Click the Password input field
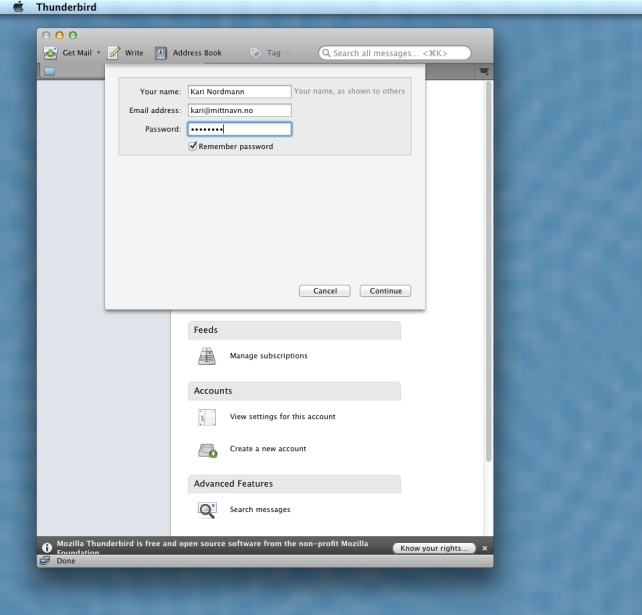Image resolution: width=642 pixels, height=615 pixels. pos(240,129)
